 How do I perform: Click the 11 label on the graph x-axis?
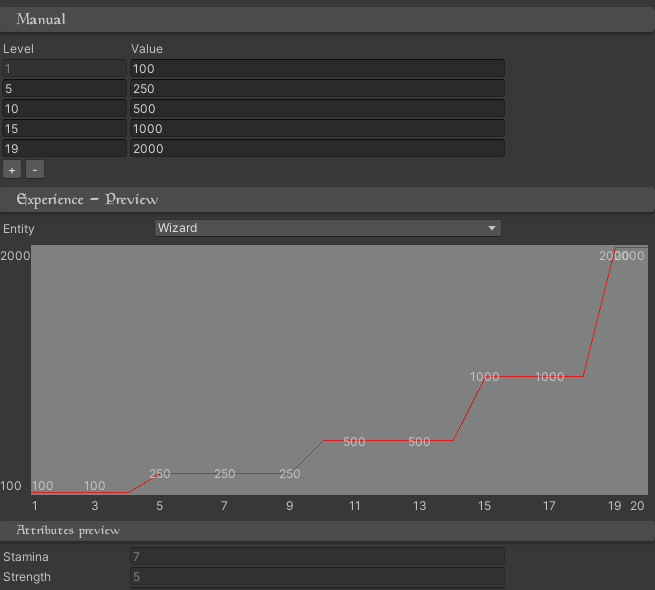tap(354, 507)
